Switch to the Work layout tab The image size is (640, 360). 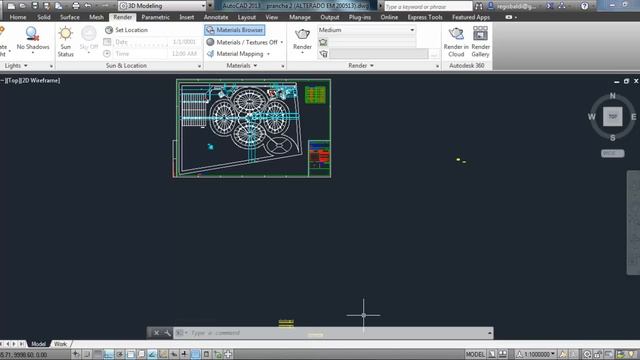[x=60, y=344]
